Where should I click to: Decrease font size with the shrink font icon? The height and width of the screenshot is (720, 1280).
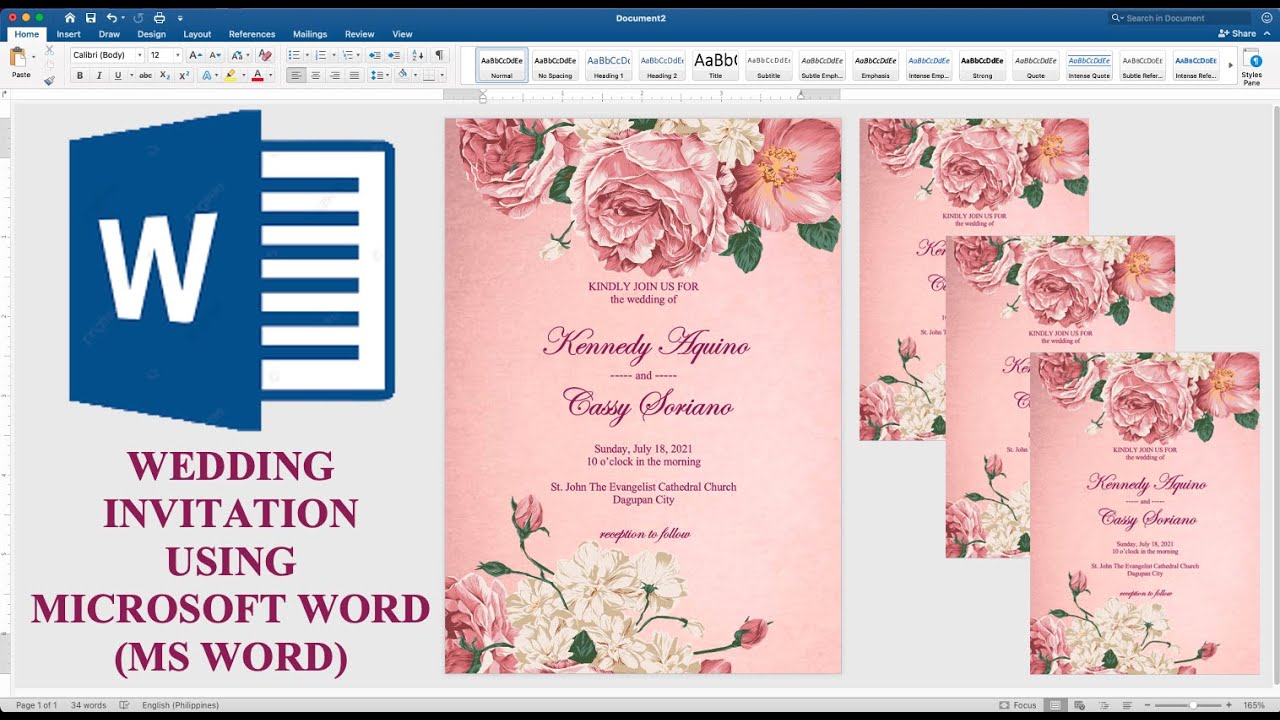[x=215, y=55]
